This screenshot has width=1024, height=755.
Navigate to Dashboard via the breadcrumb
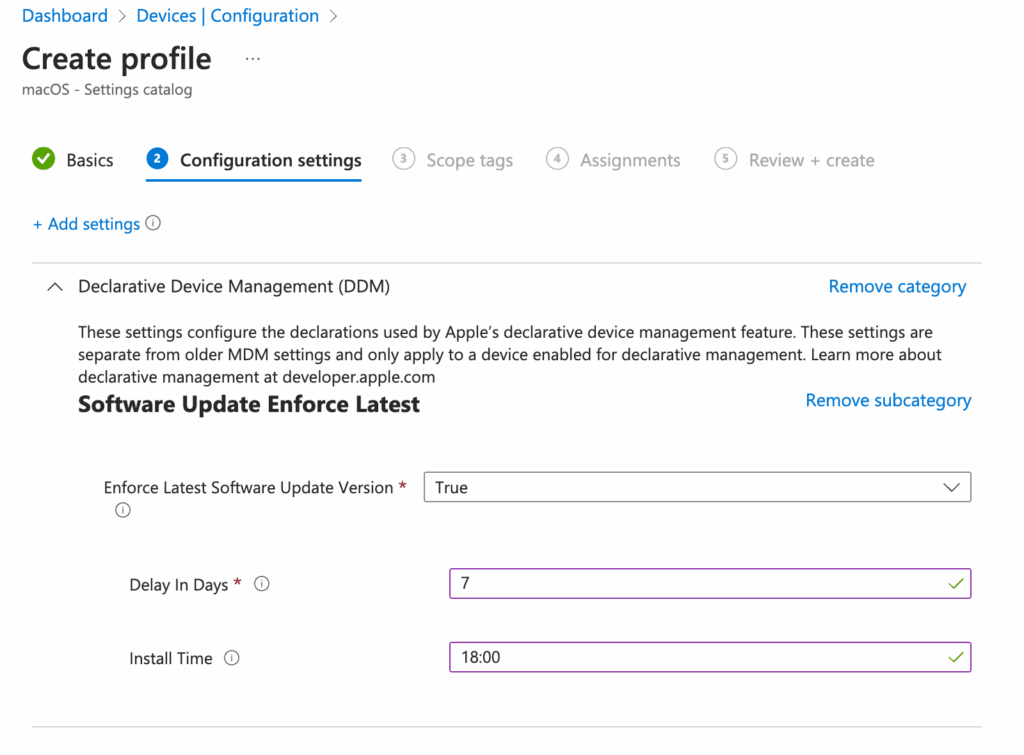coord(64,15)
